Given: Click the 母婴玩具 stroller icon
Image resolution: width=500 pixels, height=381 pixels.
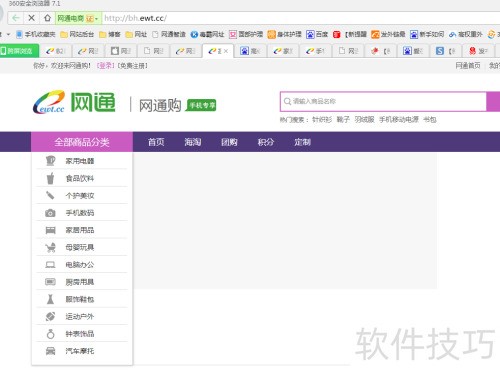Looking at the screenshot, I should 50,247.
